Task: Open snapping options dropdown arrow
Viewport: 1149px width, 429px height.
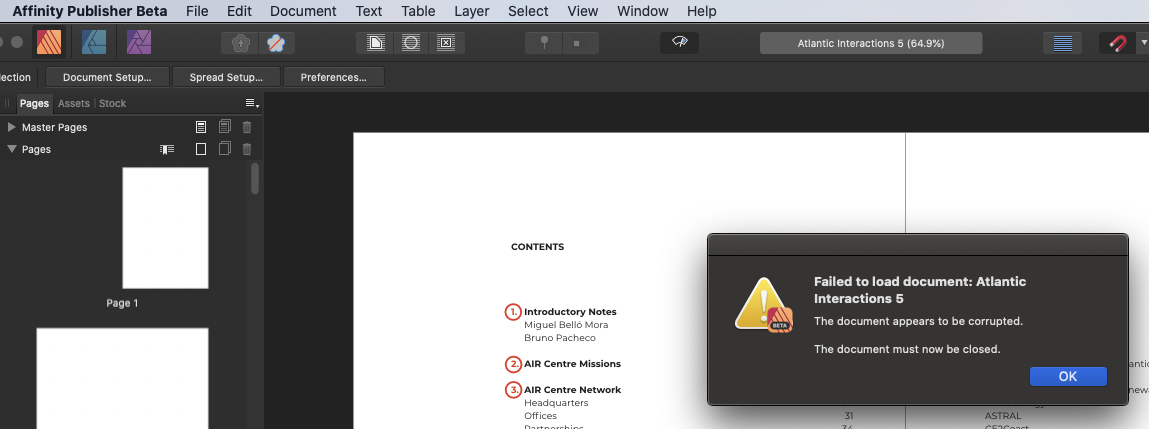Action: click(1142, 43)
